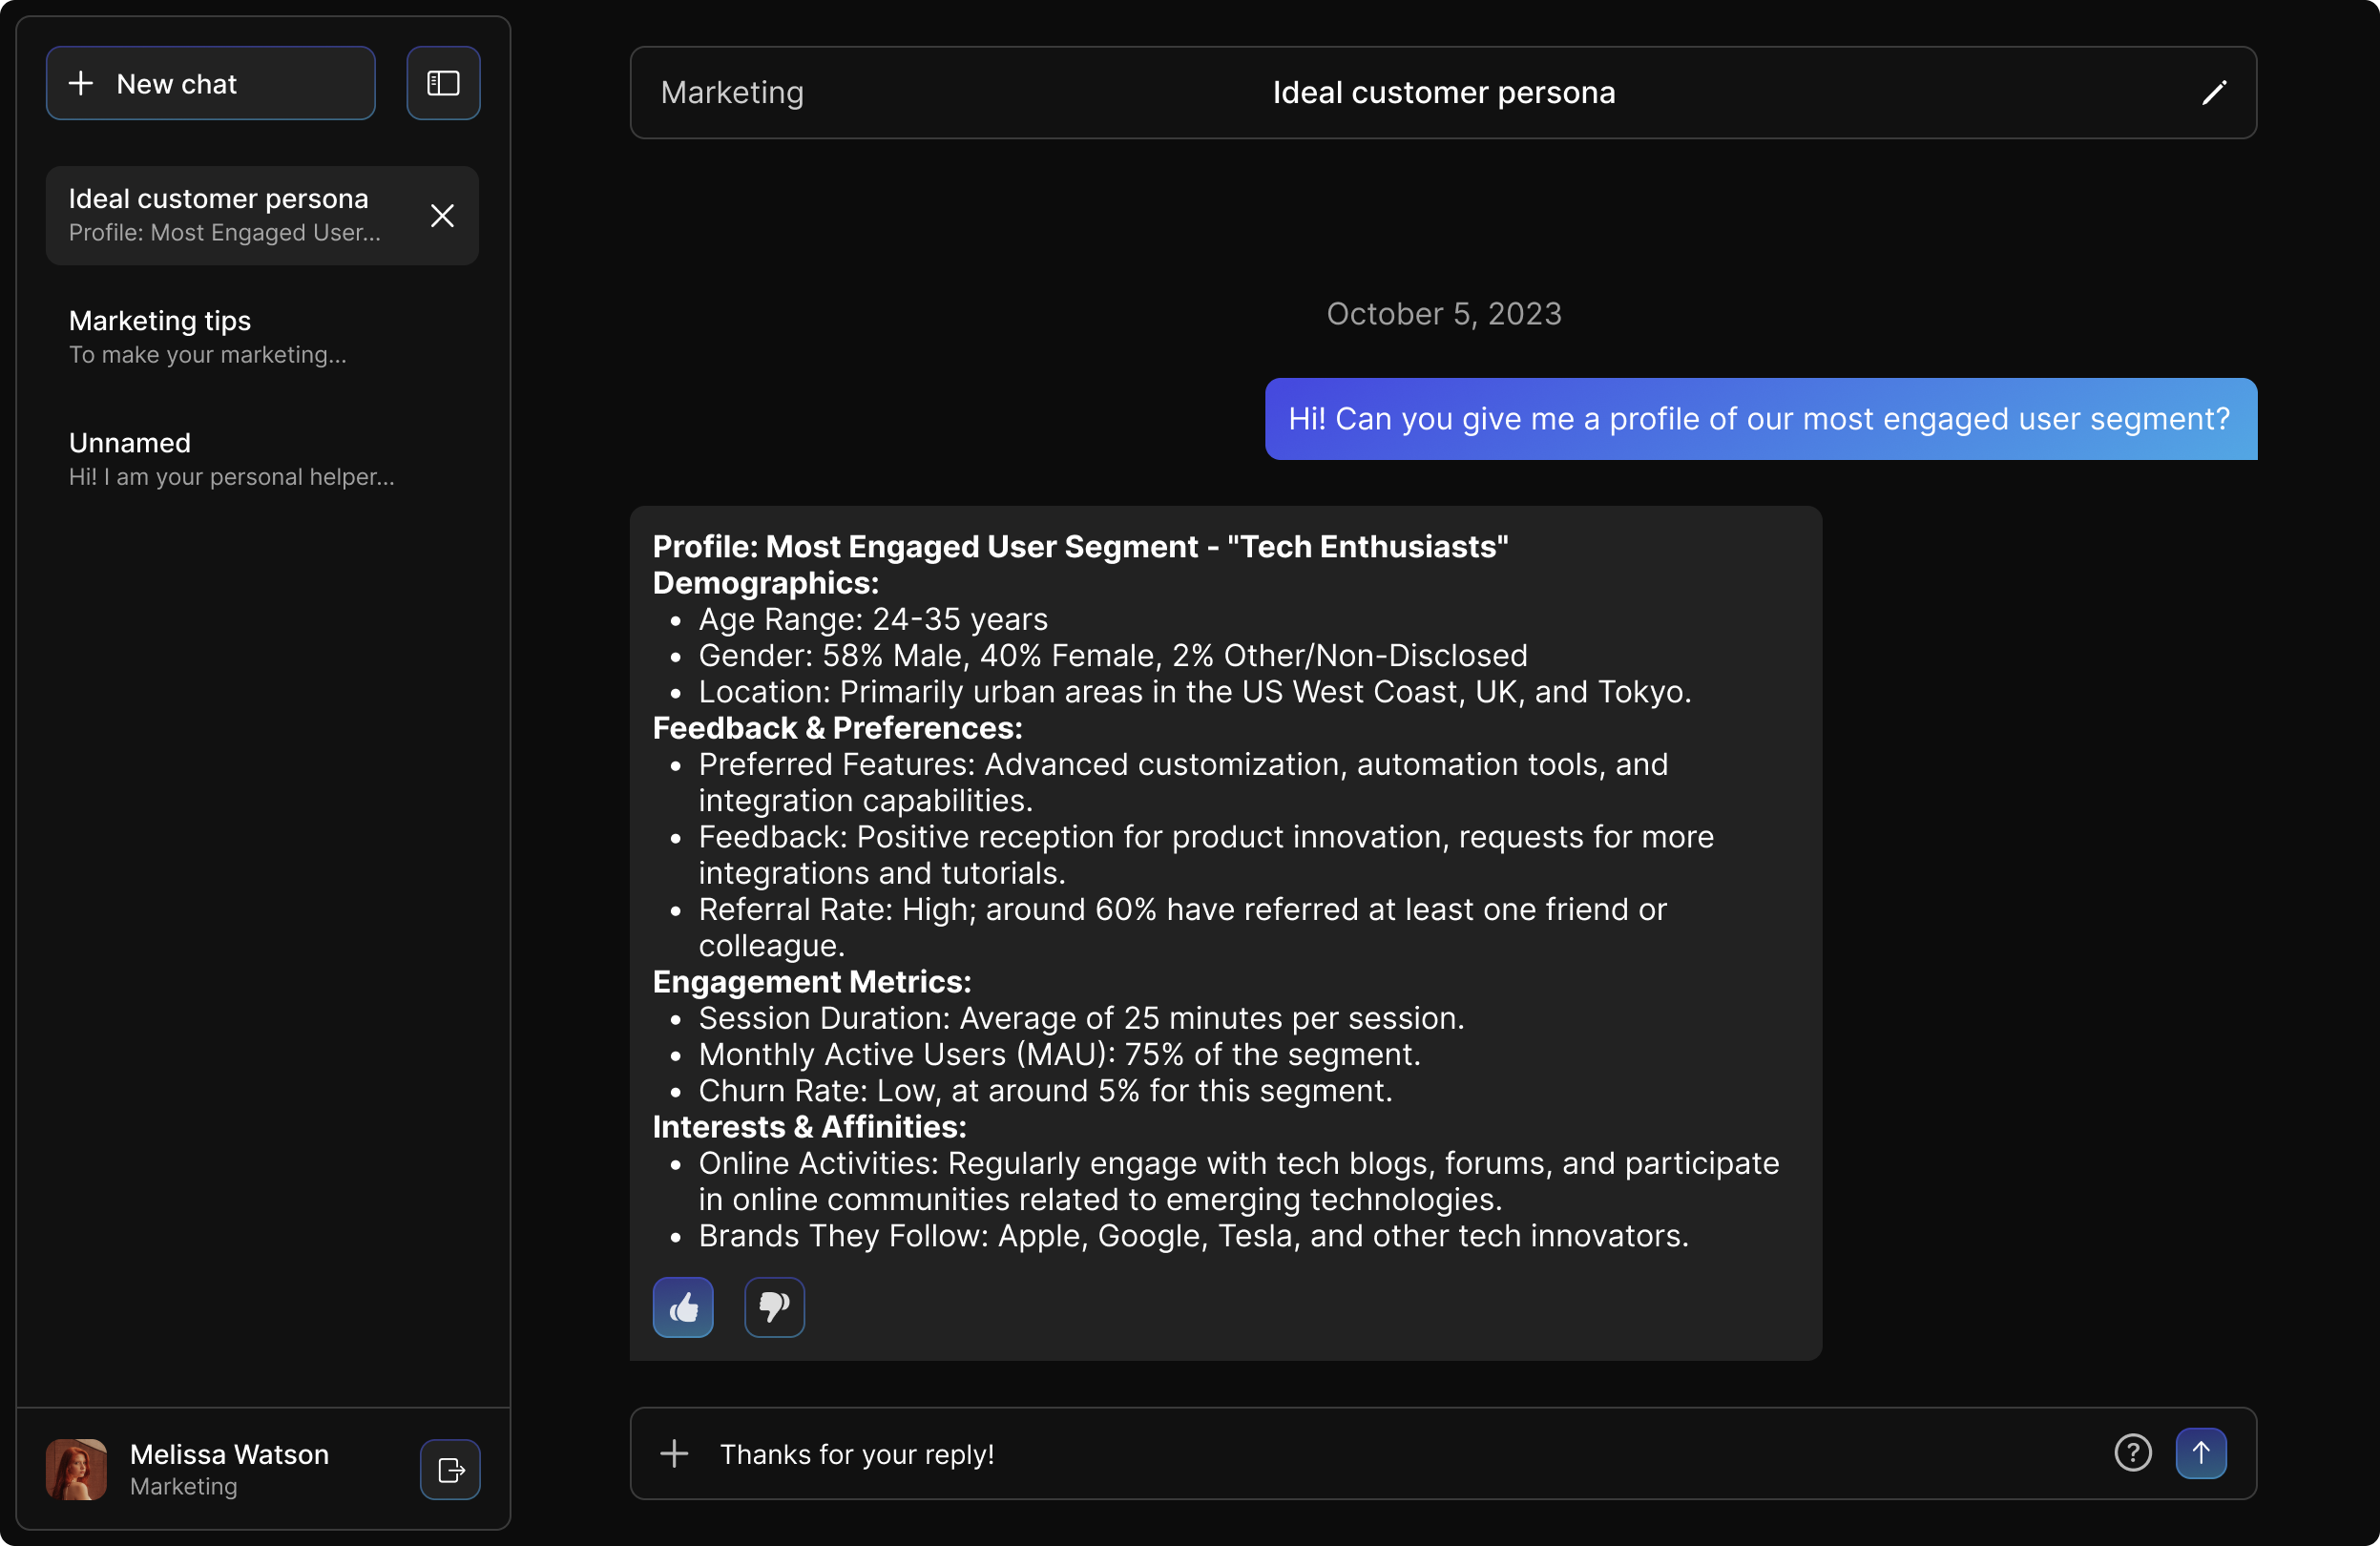Open the help question mark icon

pos(2132,1453)
